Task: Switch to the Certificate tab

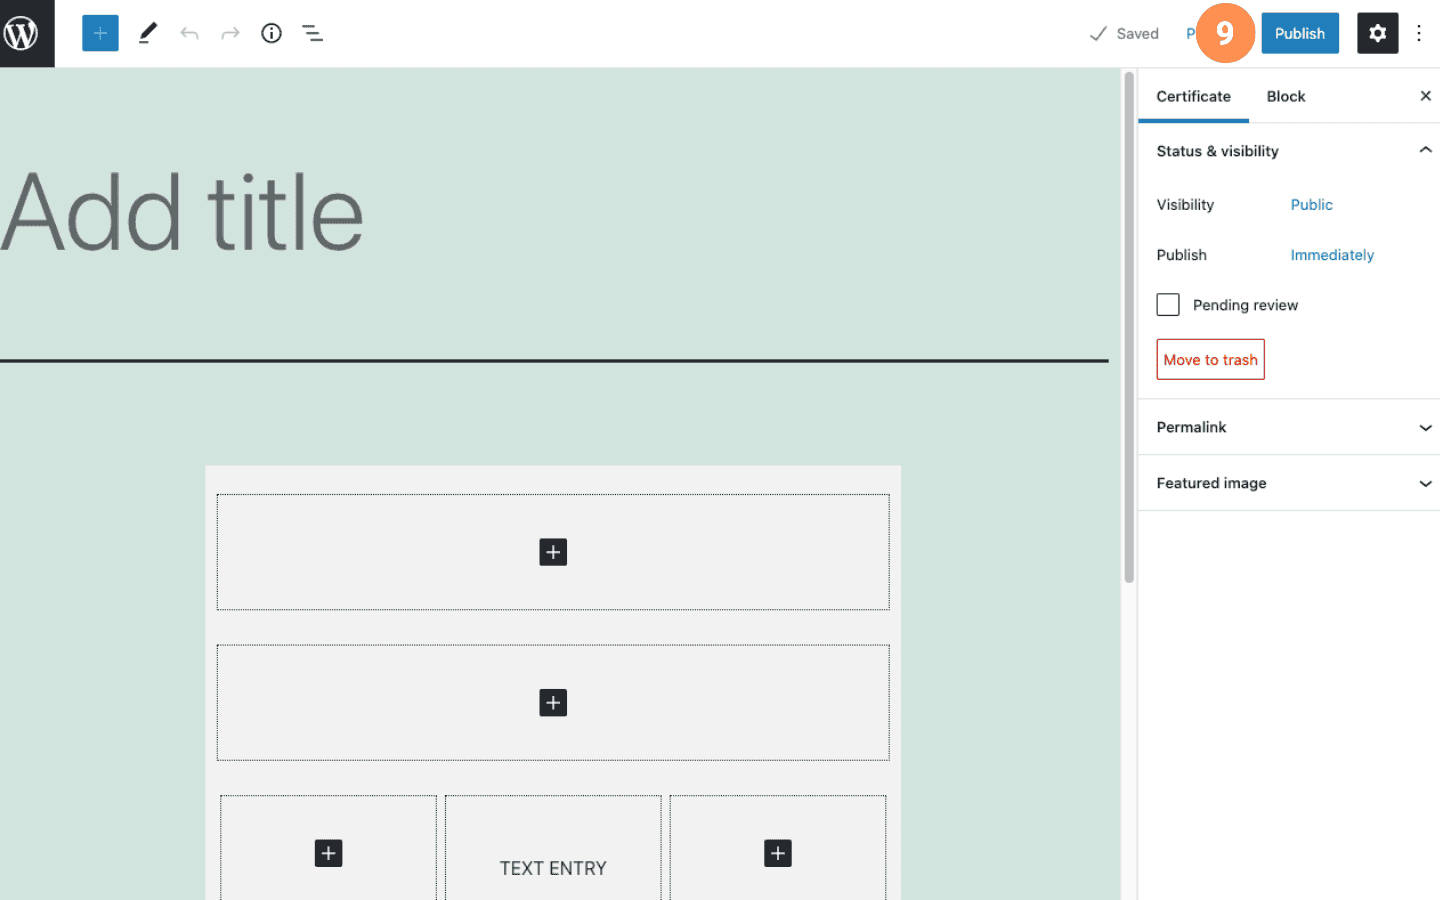Action: [x=1193, y=96]
